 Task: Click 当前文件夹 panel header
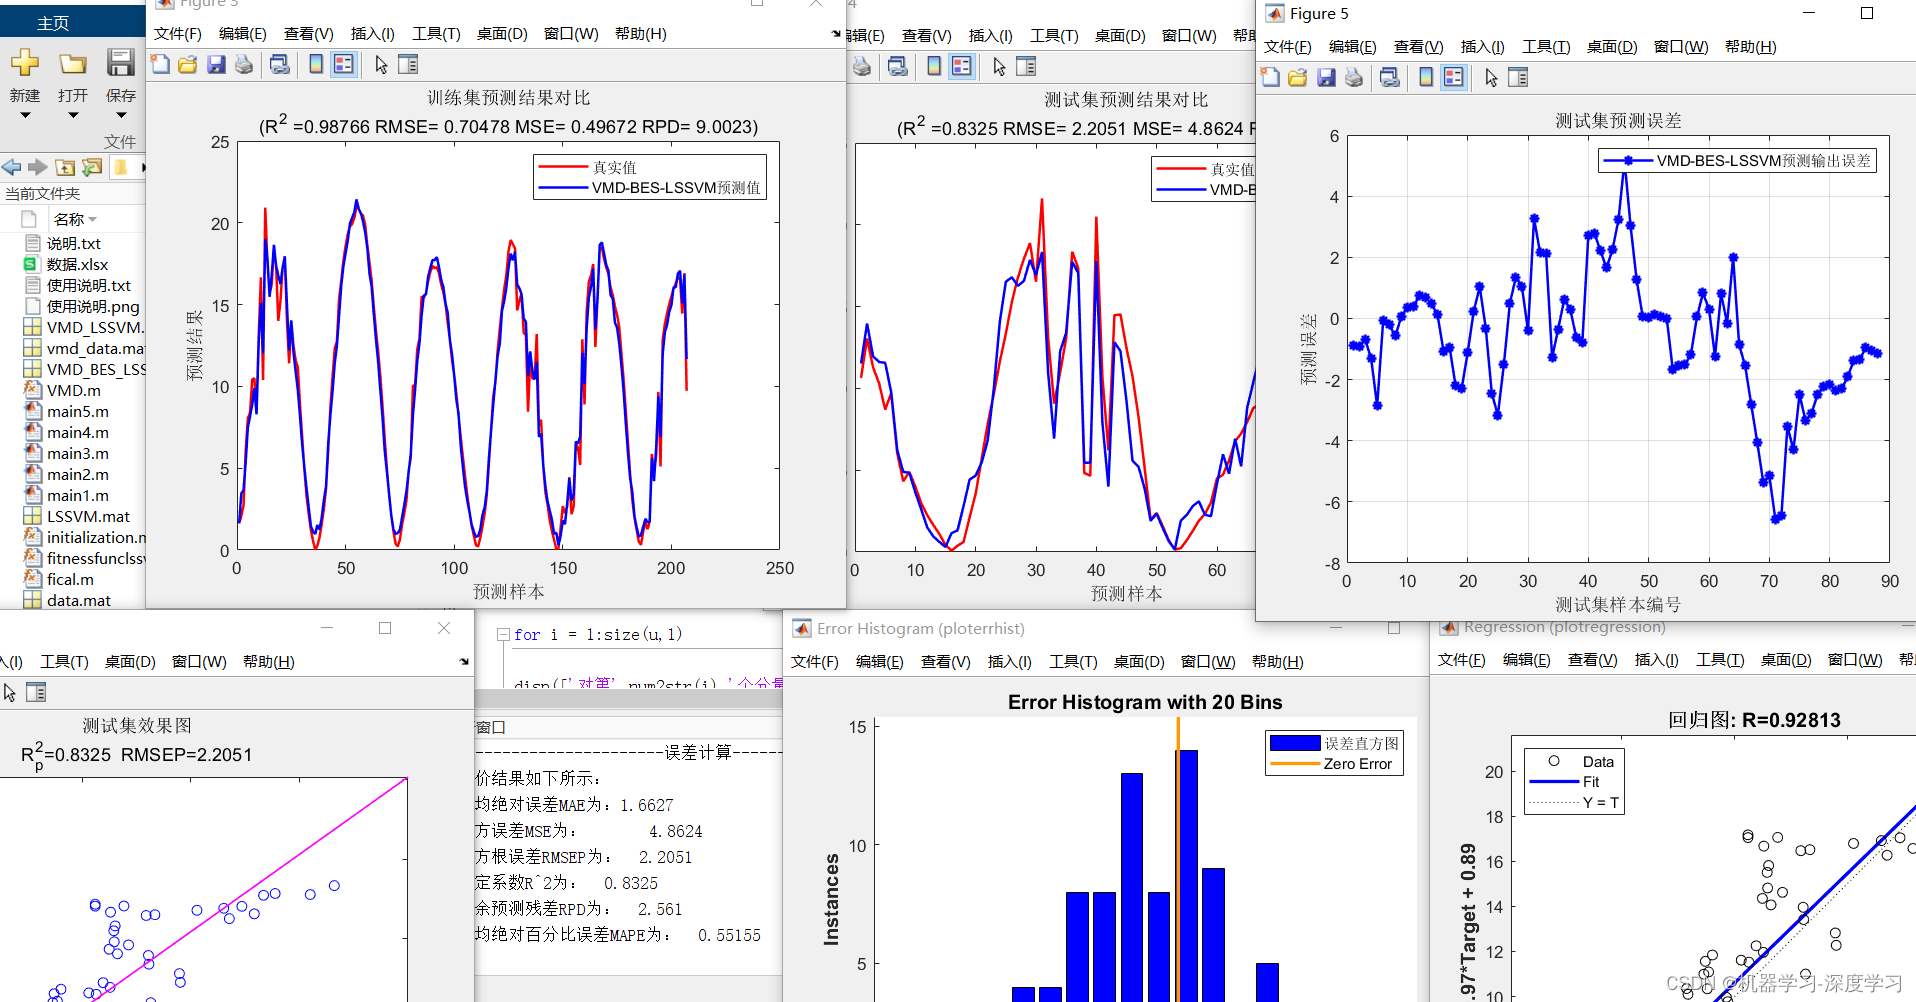[x=43, y=194]
